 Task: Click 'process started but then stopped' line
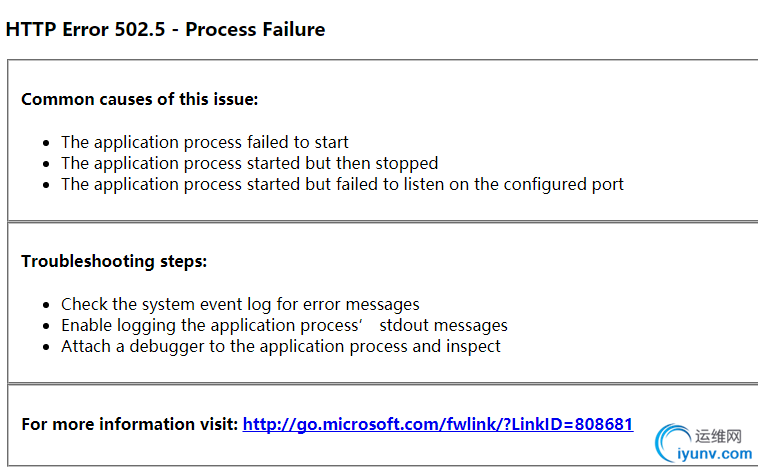click(x=249, y=163)
